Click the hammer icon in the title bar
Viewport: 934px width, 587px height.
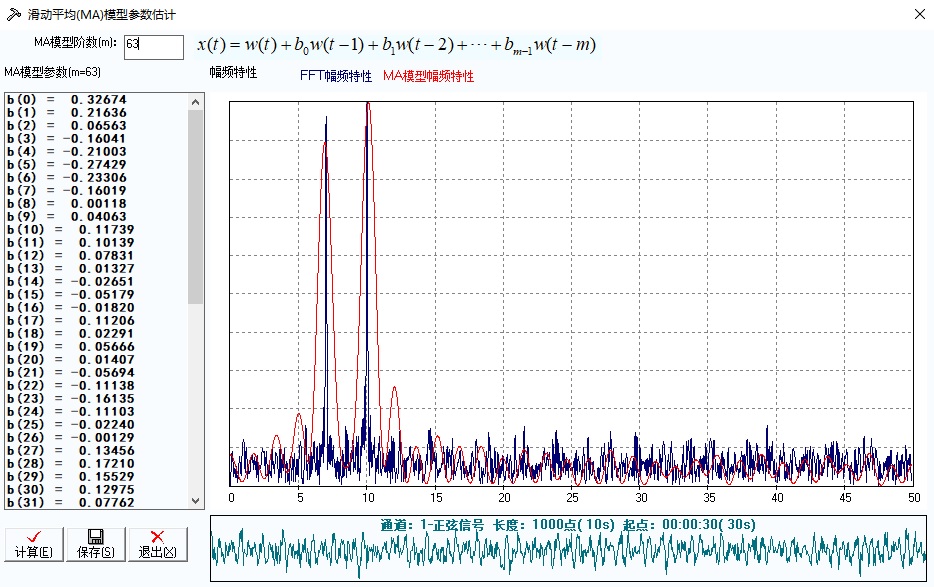[x=13, y=14]
